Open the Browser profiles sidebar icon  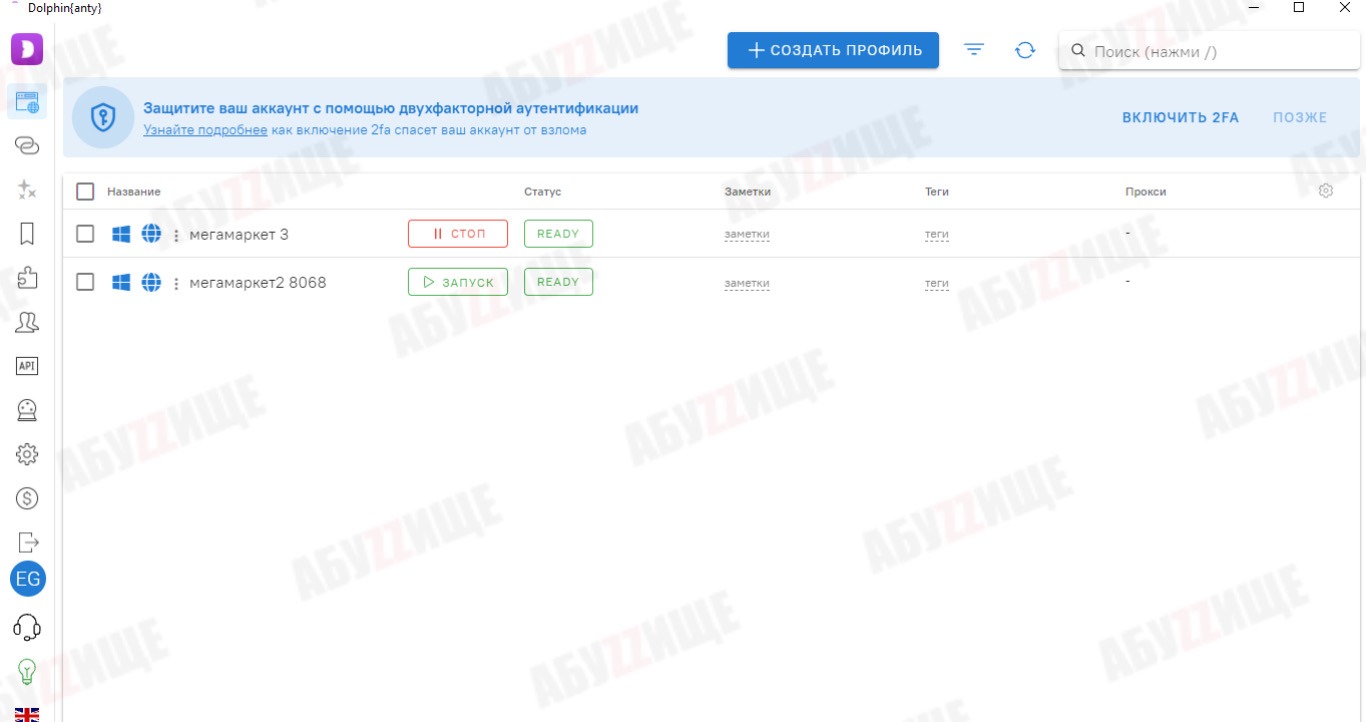(x=27, y=100)
